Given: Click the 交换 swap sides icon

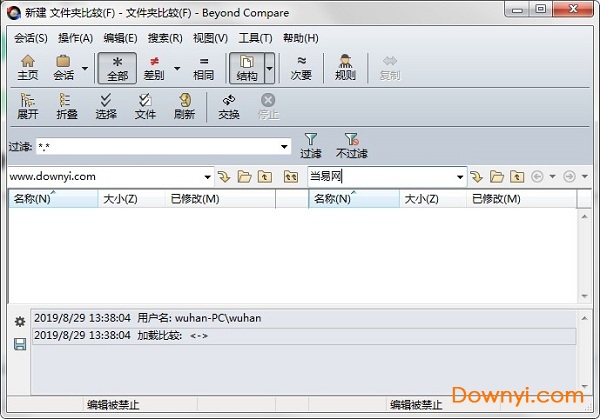Looking at the screenshot, I should (229, 106).
